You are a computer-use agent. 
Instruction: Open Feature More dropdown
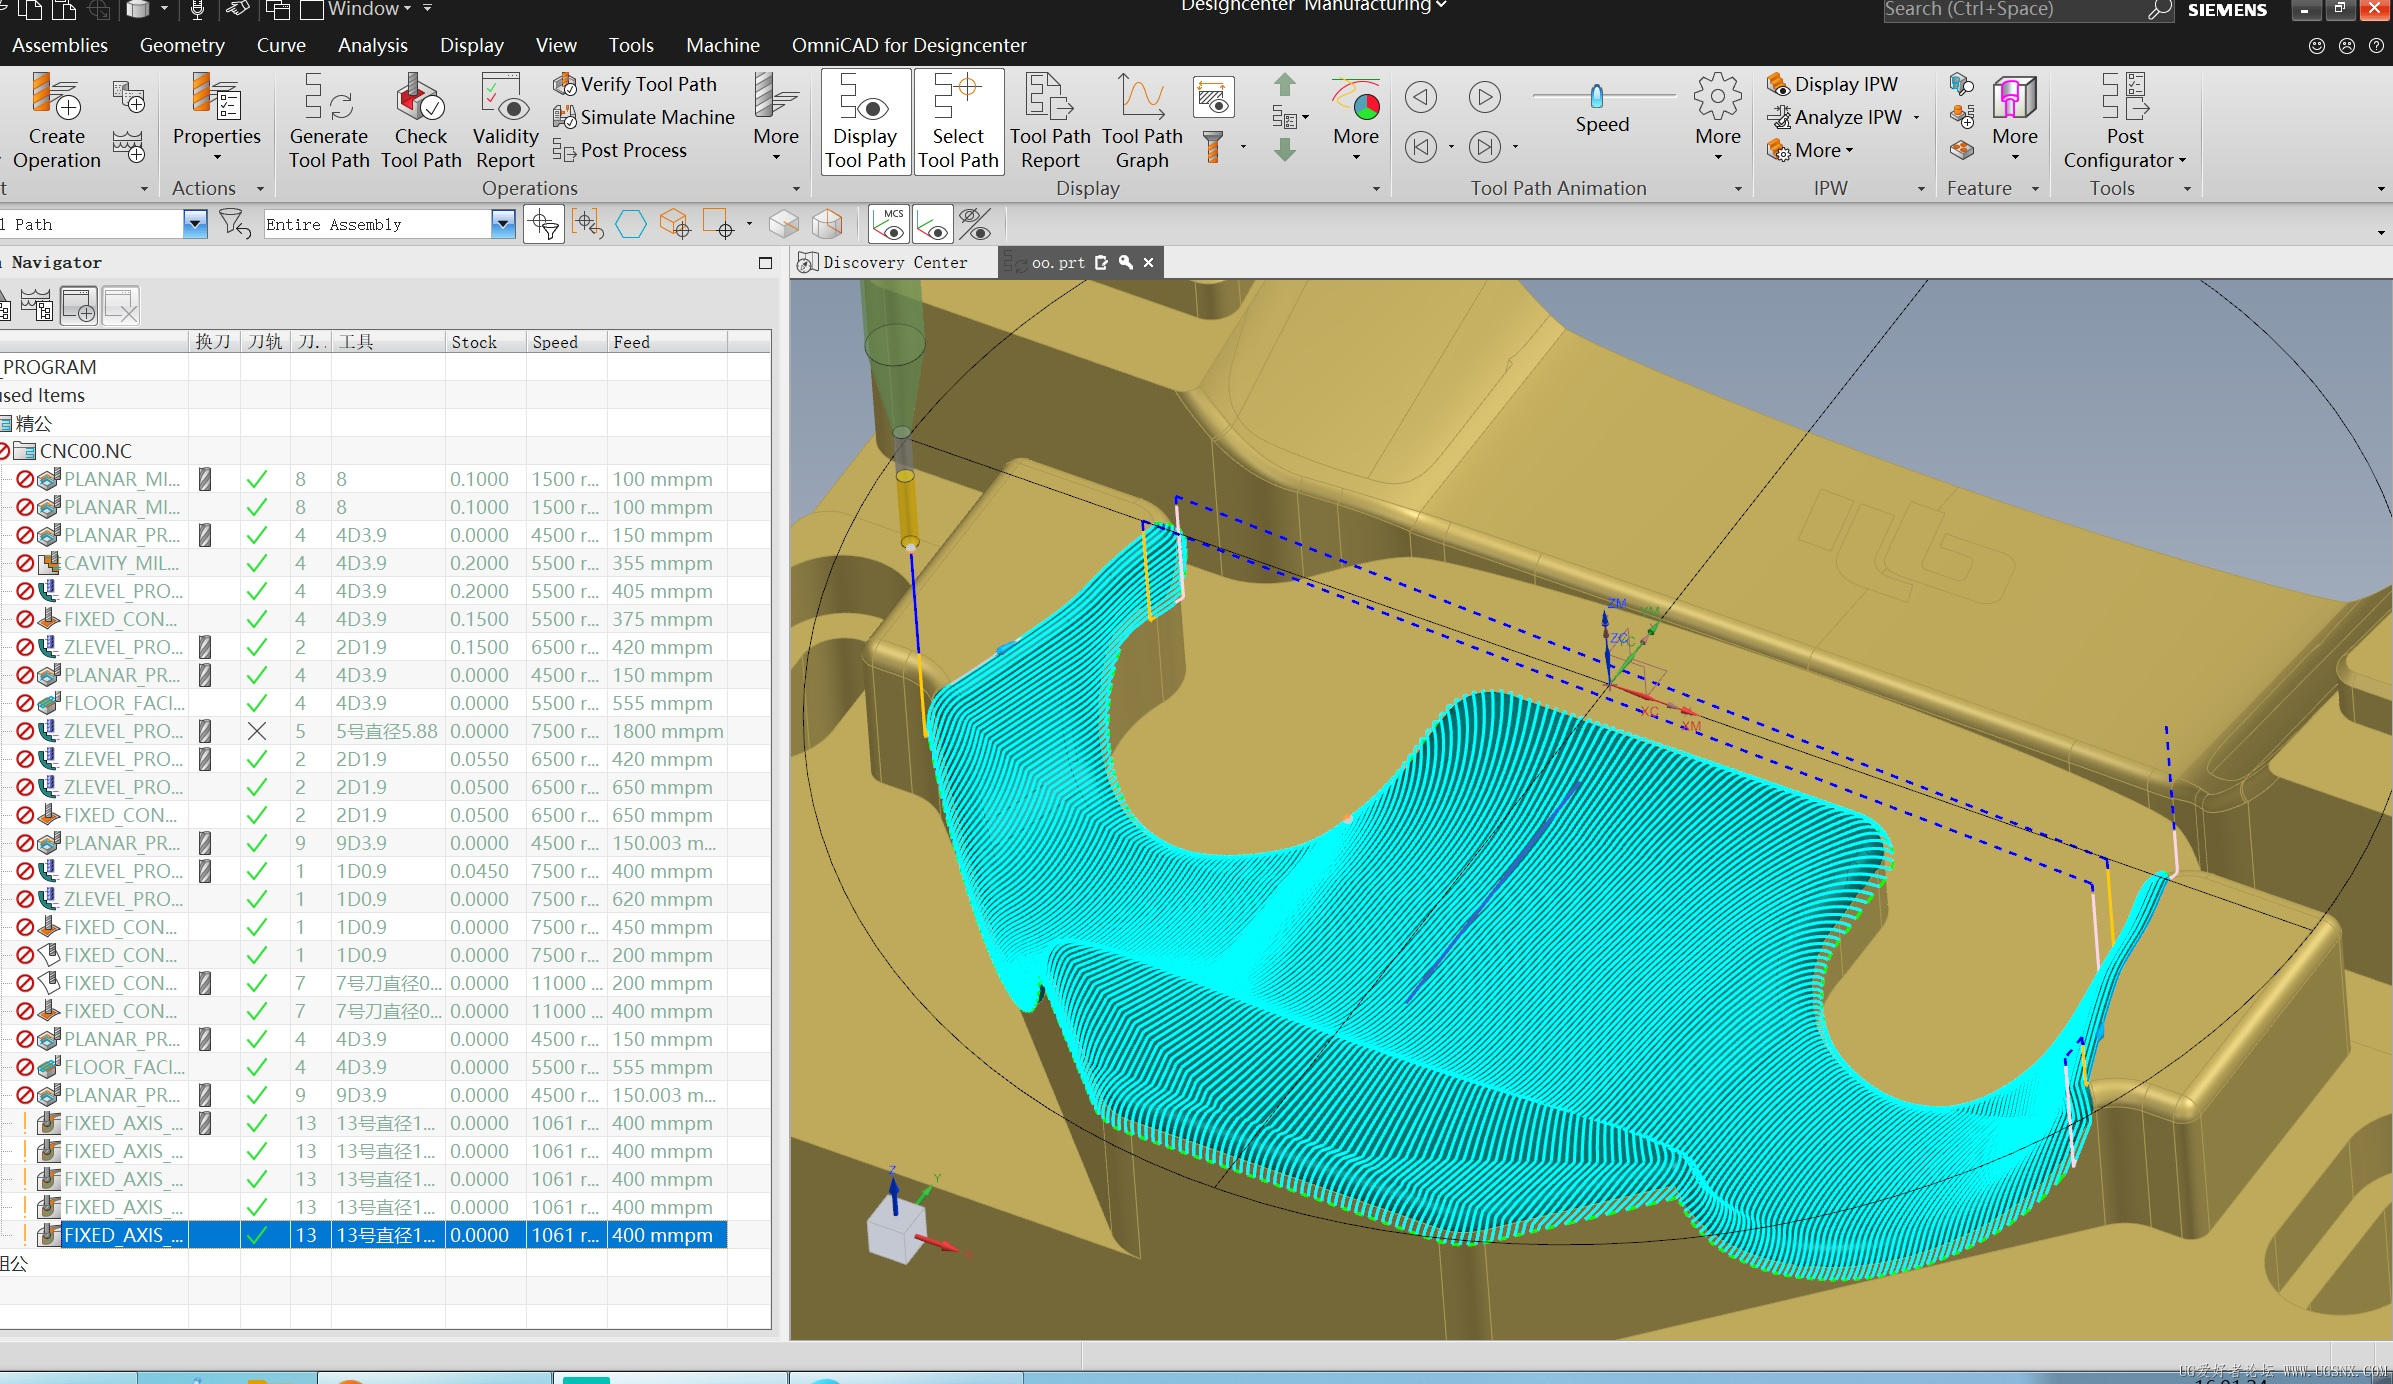pos(2014,119)
